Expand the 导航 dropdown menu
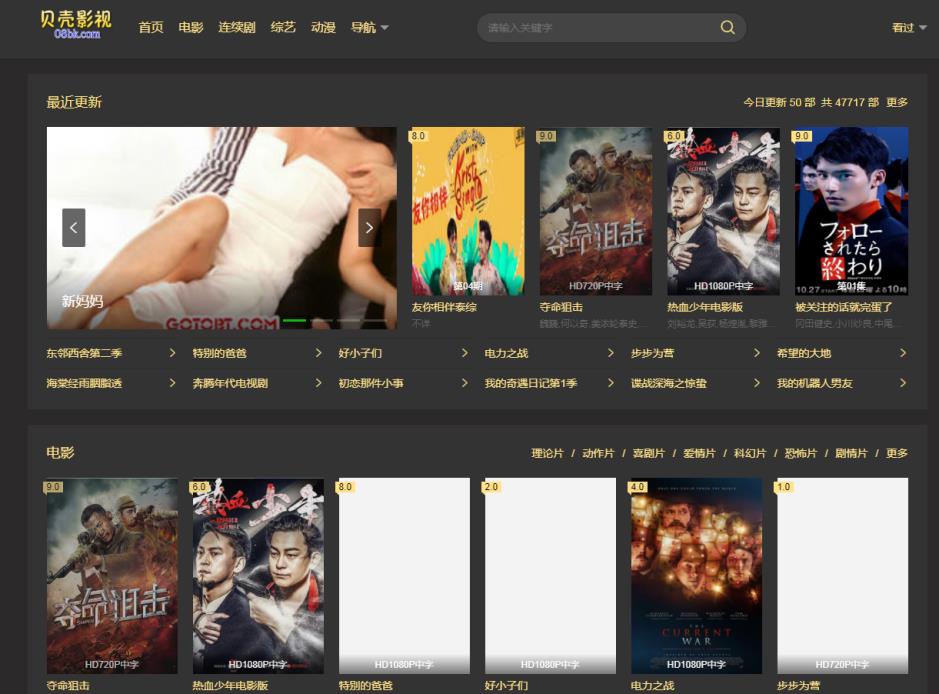Viewport: 939px width, 694px height. pos(369,27)
